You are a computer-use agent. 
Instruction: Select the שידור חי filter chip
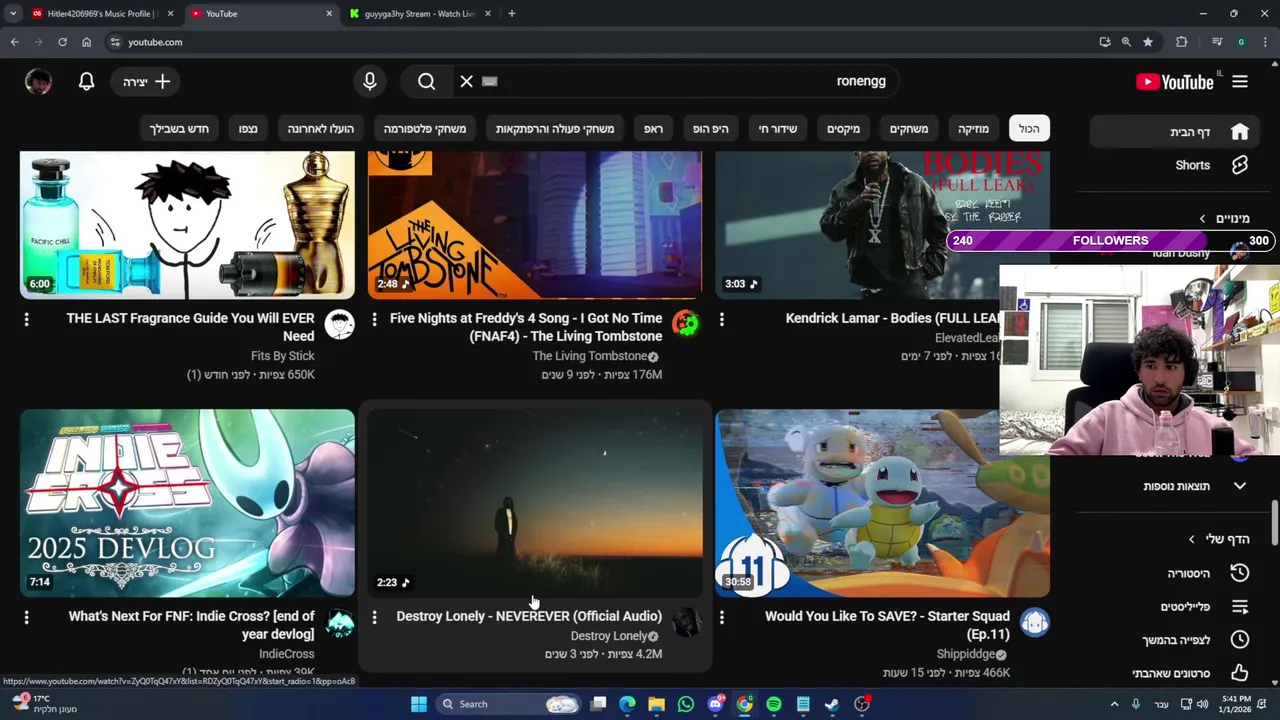pyautogui.click(x=778, y=129)
